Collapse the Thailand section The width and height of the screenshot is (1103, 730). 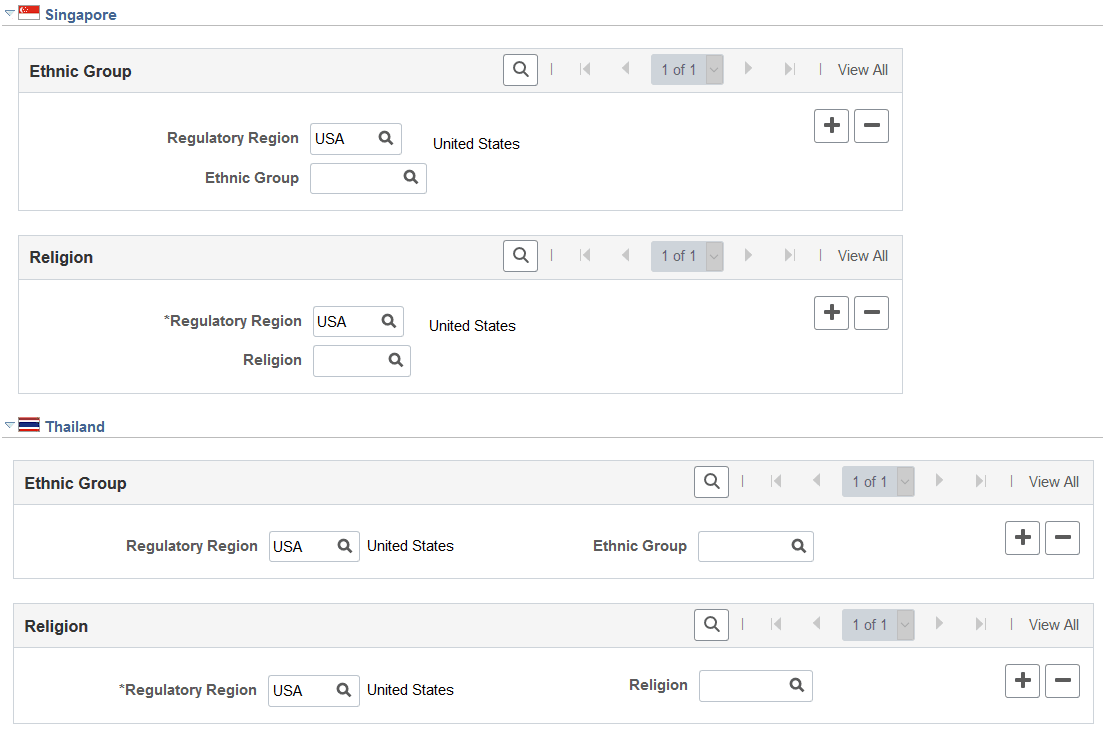point(10,425)
